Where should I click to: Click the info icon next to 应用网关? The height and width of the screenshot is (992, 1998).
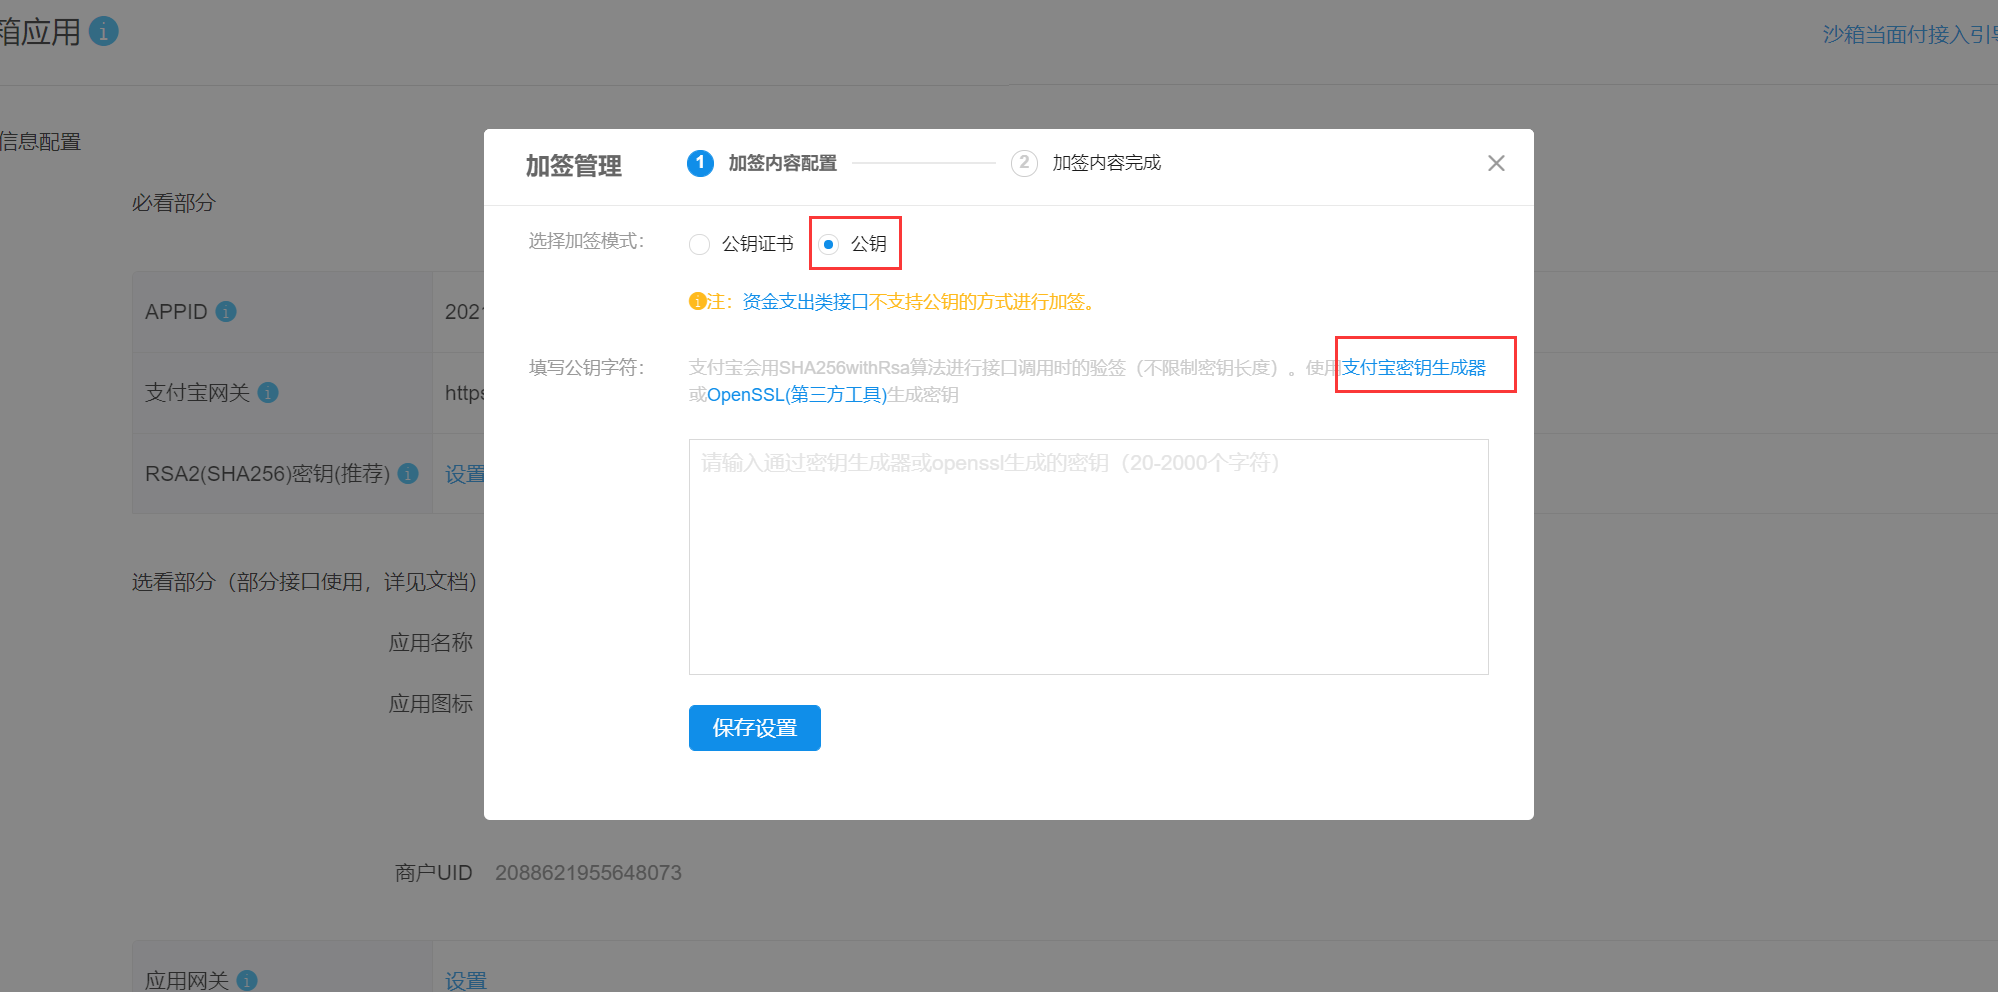(x=247, y=981)
